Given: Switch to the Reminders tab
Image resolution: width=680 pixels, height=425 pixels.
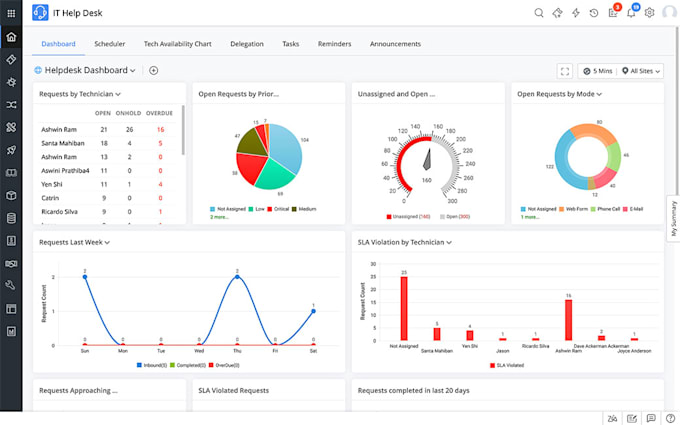Looking at the screenshot, I should [x=334, y=44].
